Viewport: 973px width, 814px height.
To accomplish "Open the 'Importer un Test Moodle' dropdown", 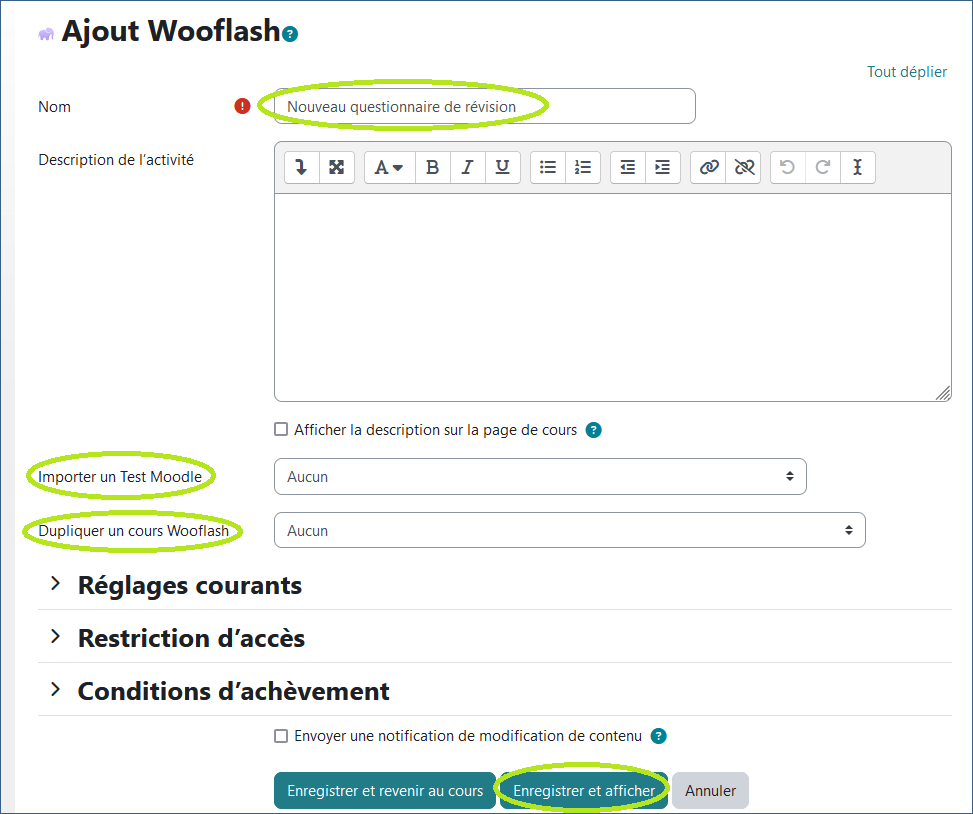I will point(540,477).
